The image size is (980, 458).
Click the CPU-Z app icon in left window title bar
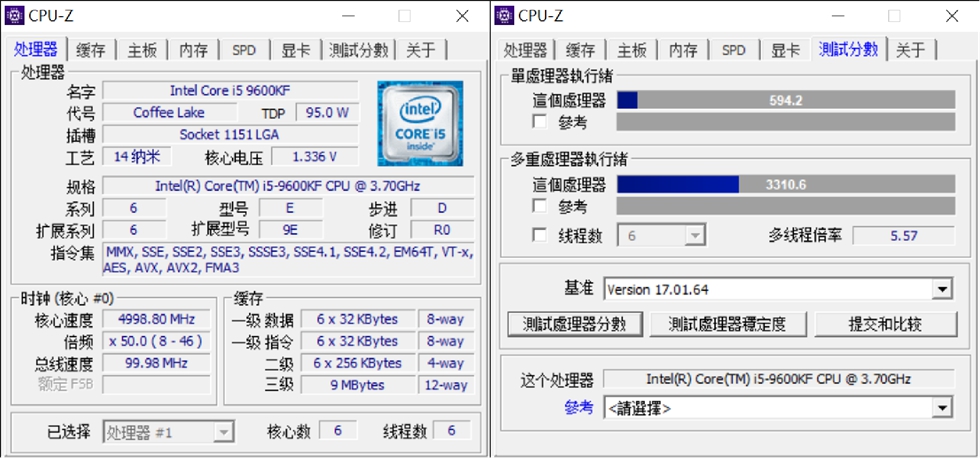click(x=14, y=15)
